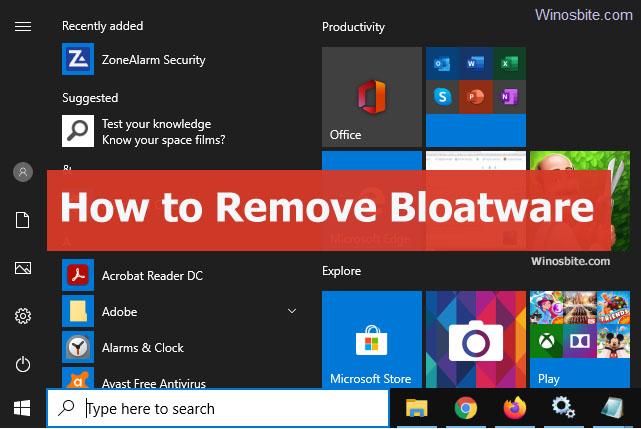641x429 pixels.
Task: Click the Windows Start button
Action: (x=22, y=408)
